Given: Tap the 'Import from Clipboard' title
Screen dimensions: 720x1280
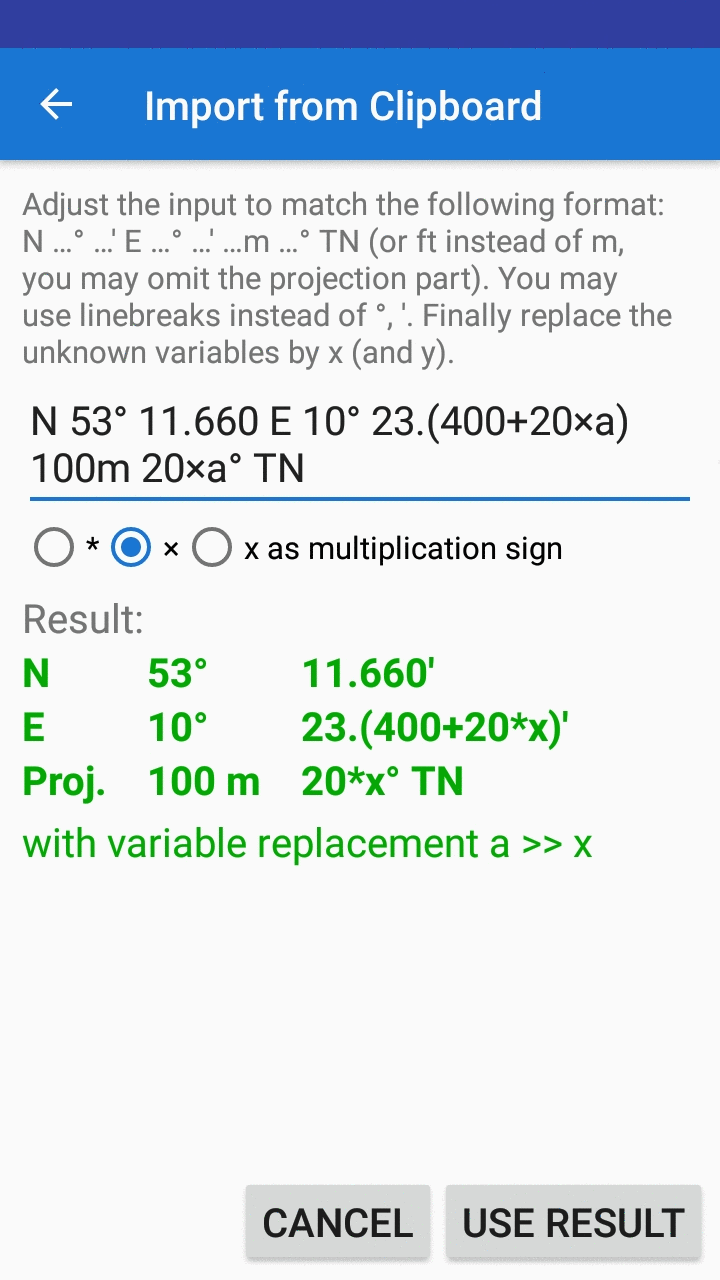Looking at the screenshot, I should pyautogui.click(x=343, y=106).
